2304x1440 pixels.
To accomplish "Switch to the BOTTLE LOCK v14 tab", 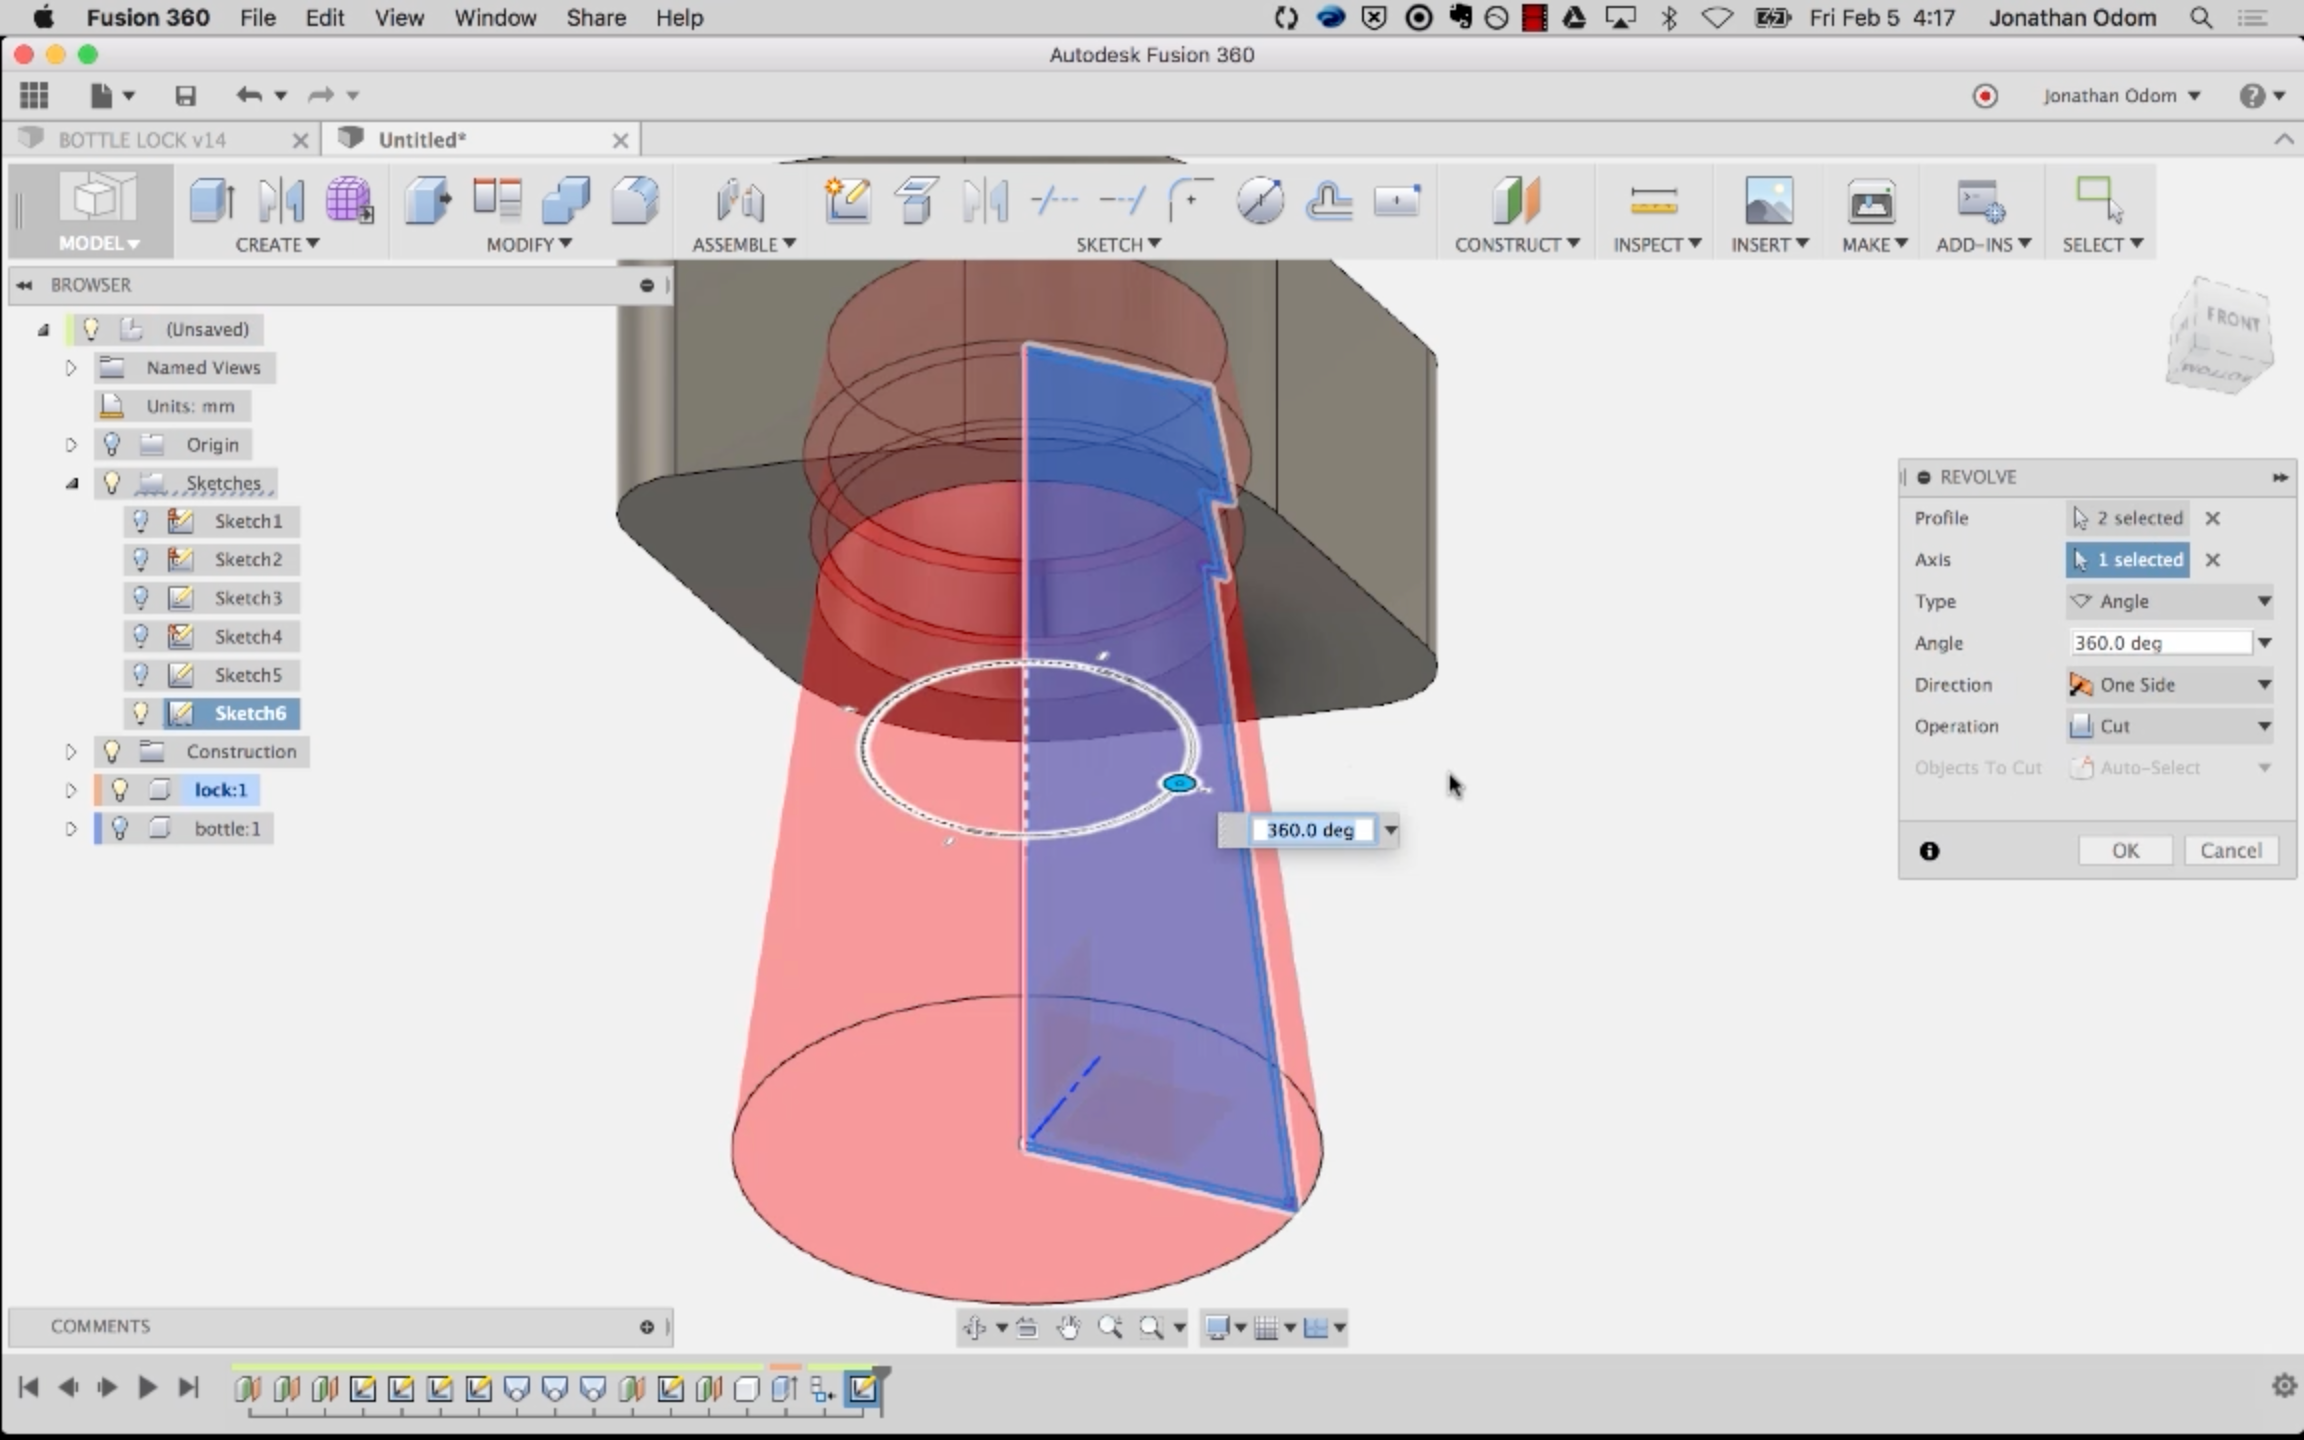I will click(x=142, y=140).
